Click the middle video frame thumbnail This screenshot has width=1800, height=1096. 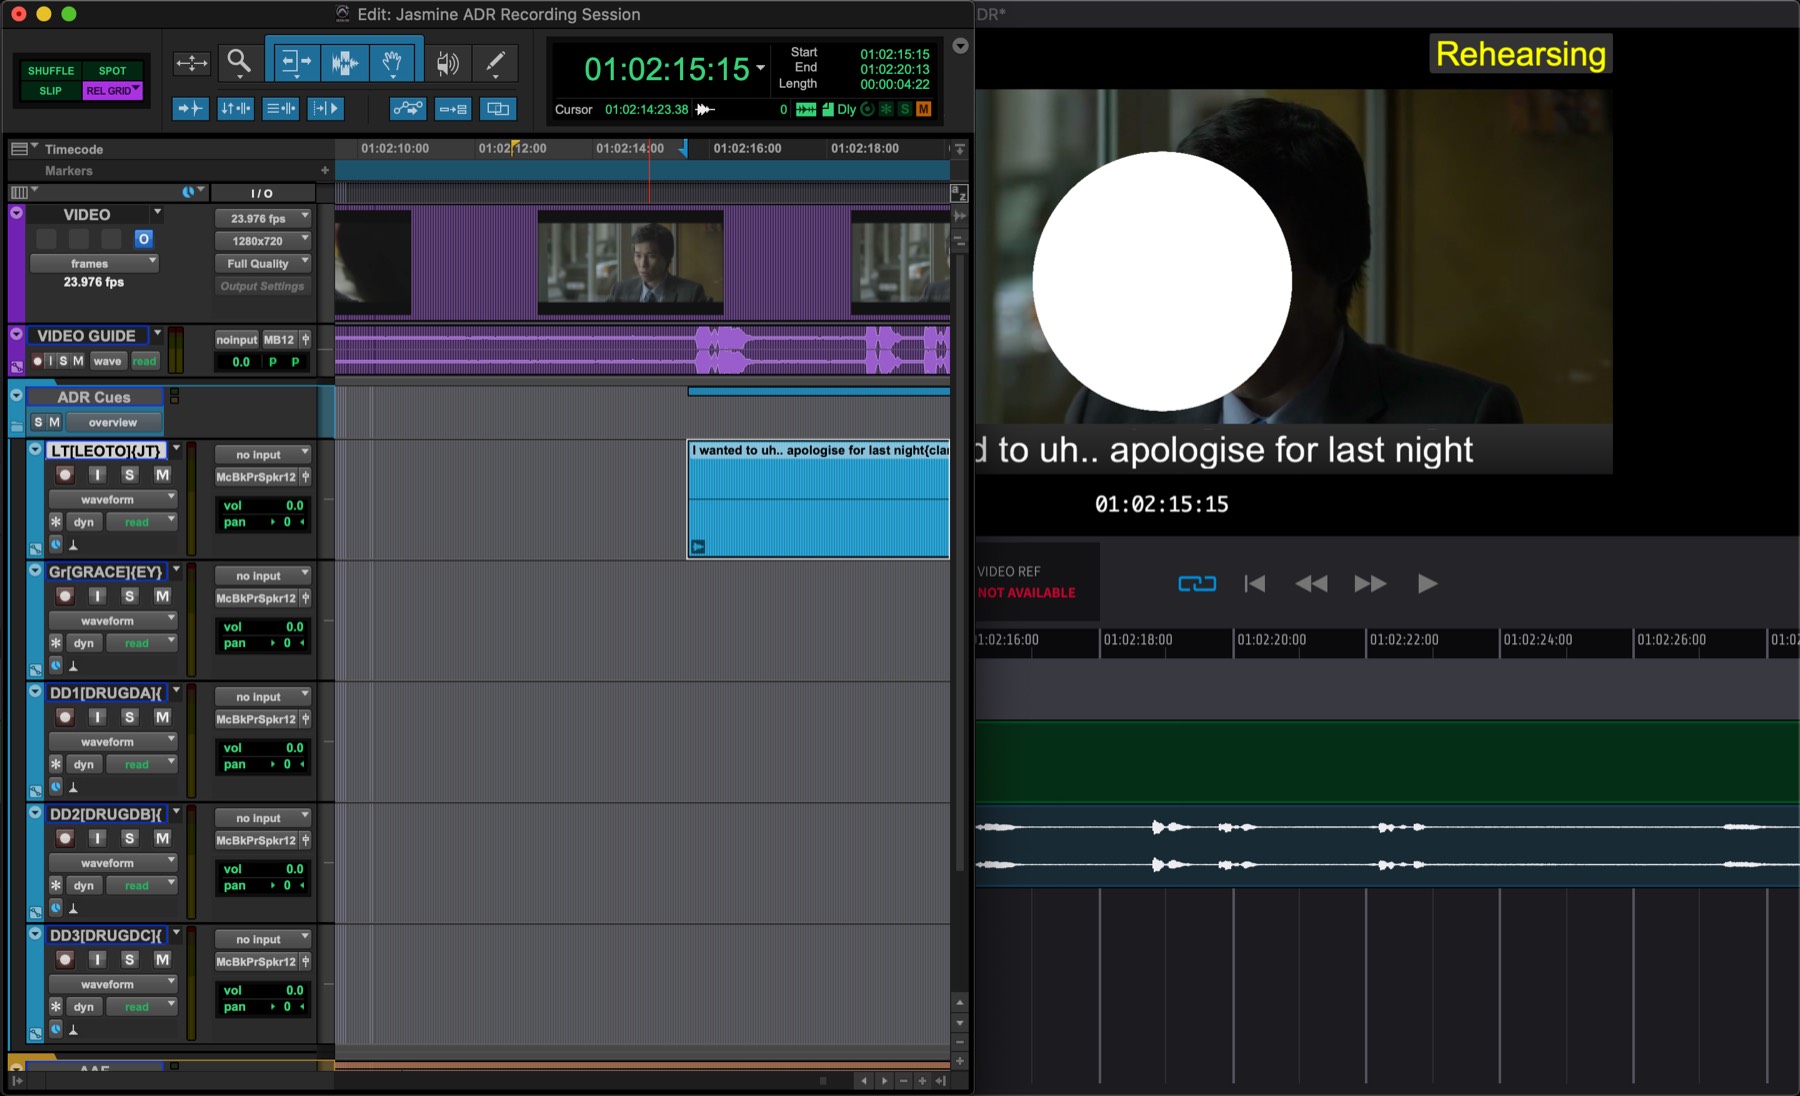(630, 263)
